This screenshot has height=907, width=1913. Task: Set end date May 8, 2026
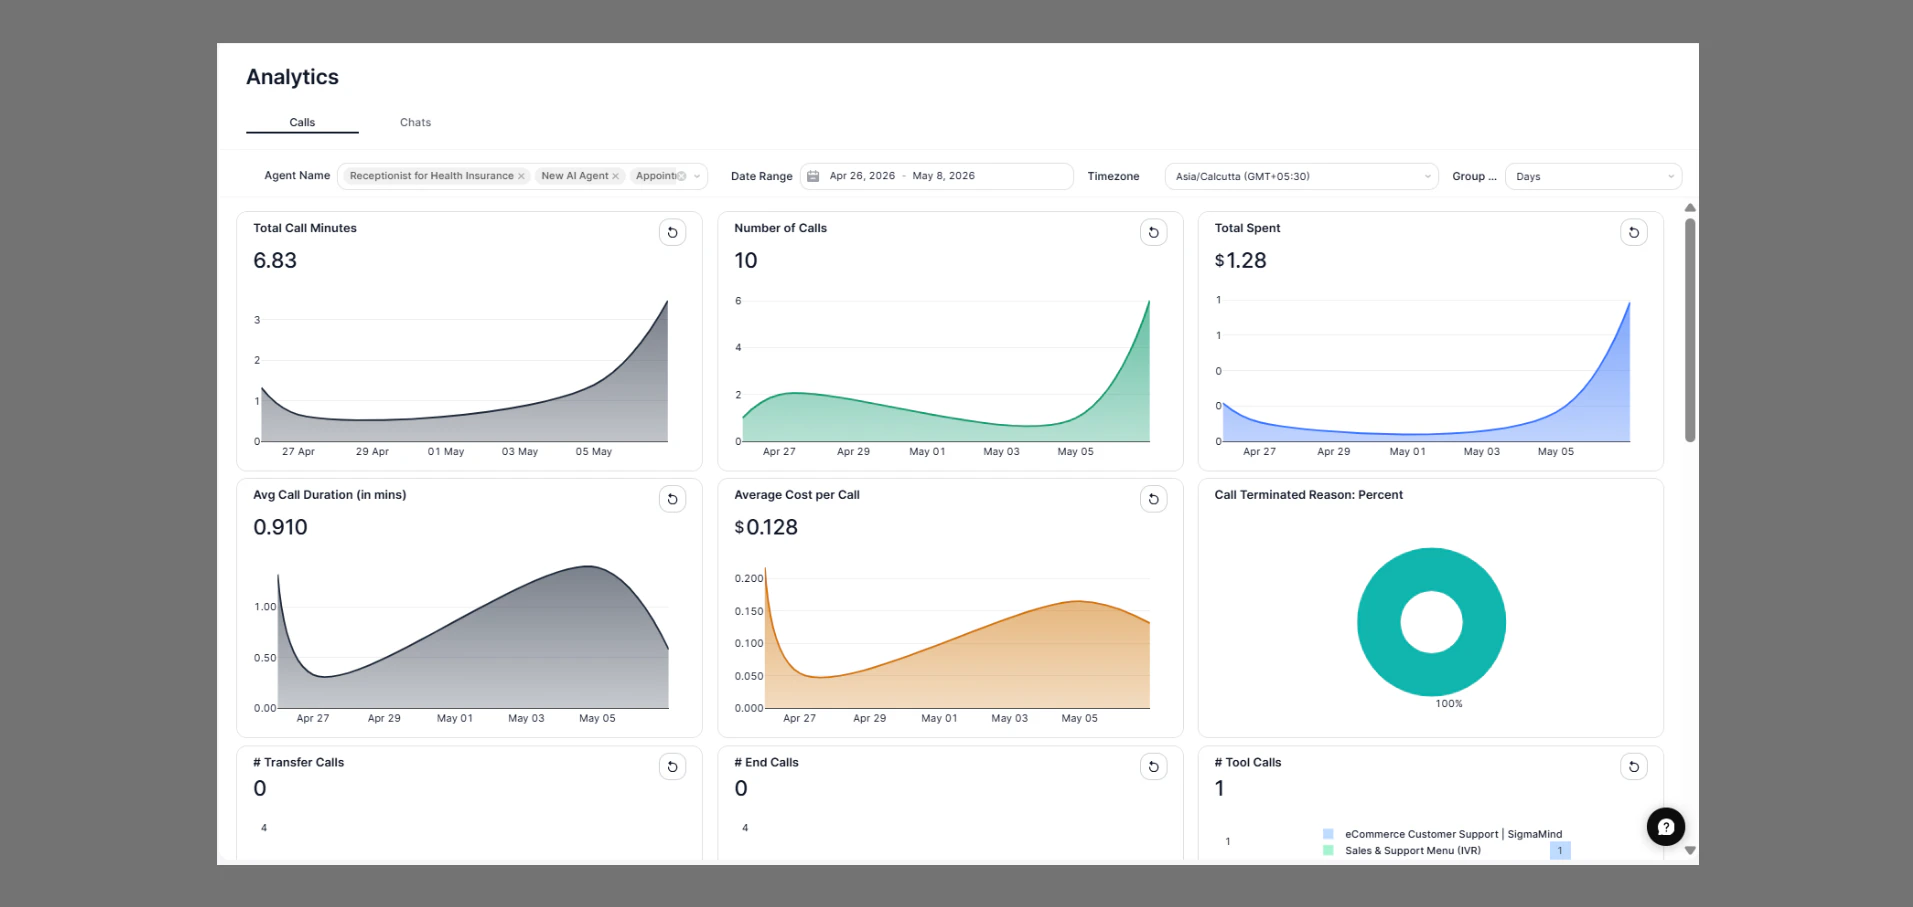[943, 176]
